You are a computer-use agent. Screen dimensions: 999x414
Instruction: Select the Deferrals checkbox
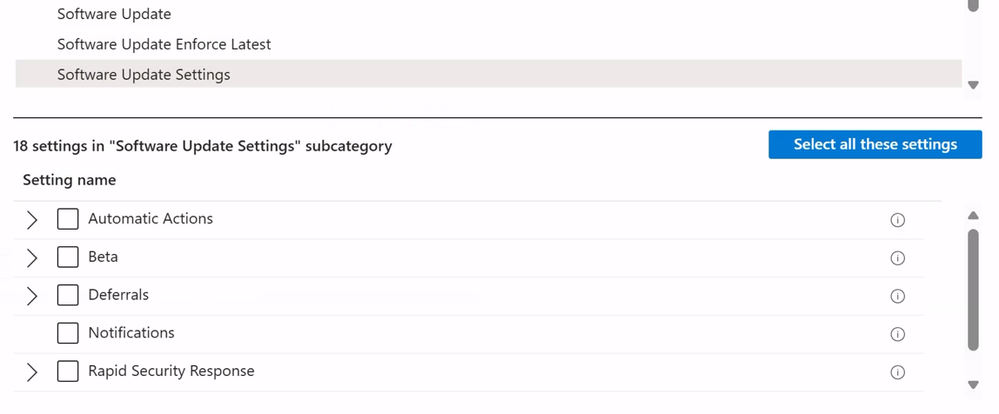point(68,295)
